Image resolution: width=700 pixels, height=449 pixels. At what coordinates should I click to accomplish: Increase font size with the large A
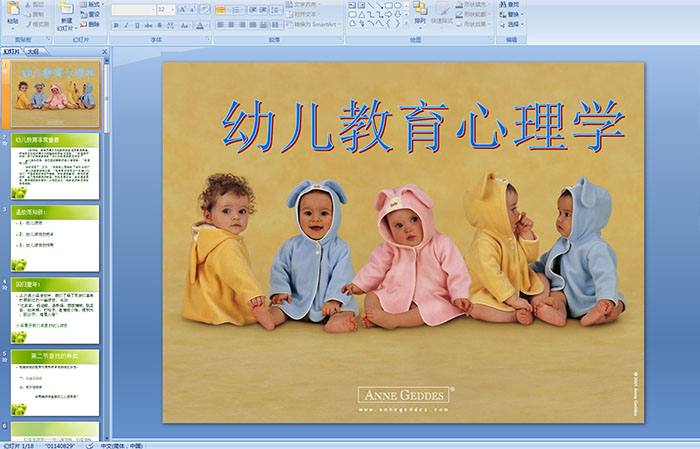pyautogui.click(x=182, y=9)
